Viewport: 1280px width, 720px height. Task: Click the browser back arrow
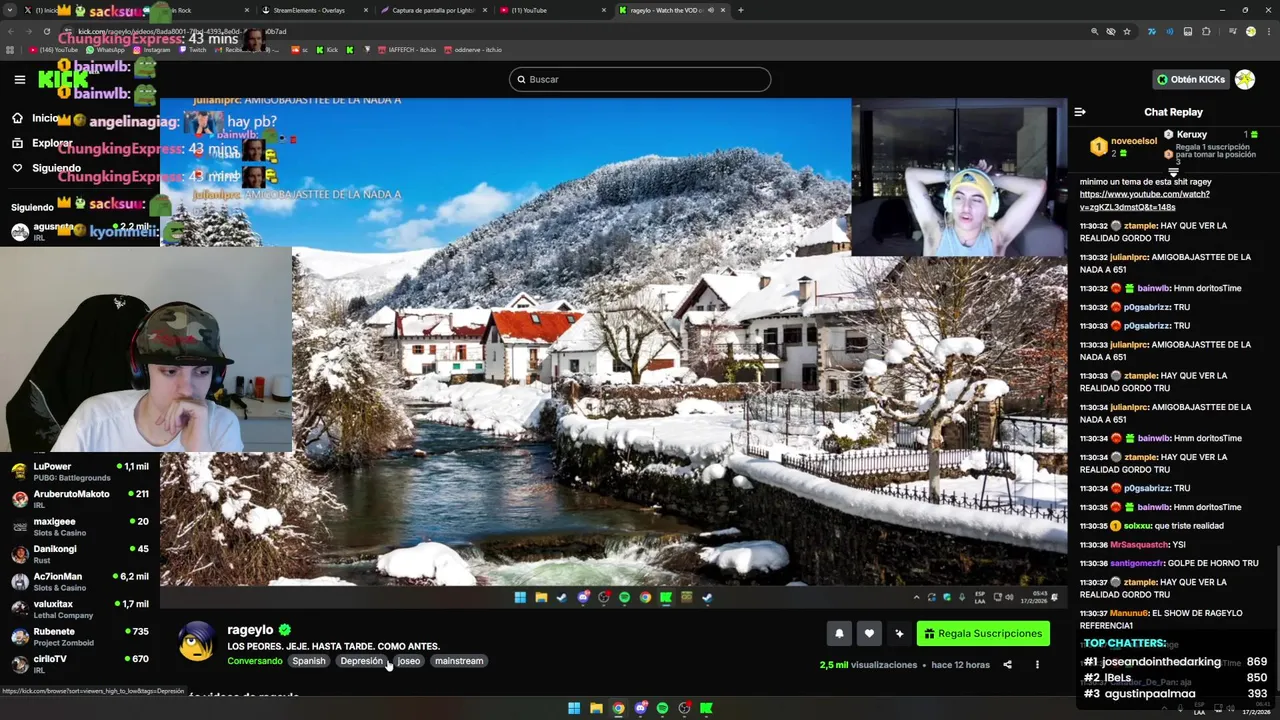10,31
